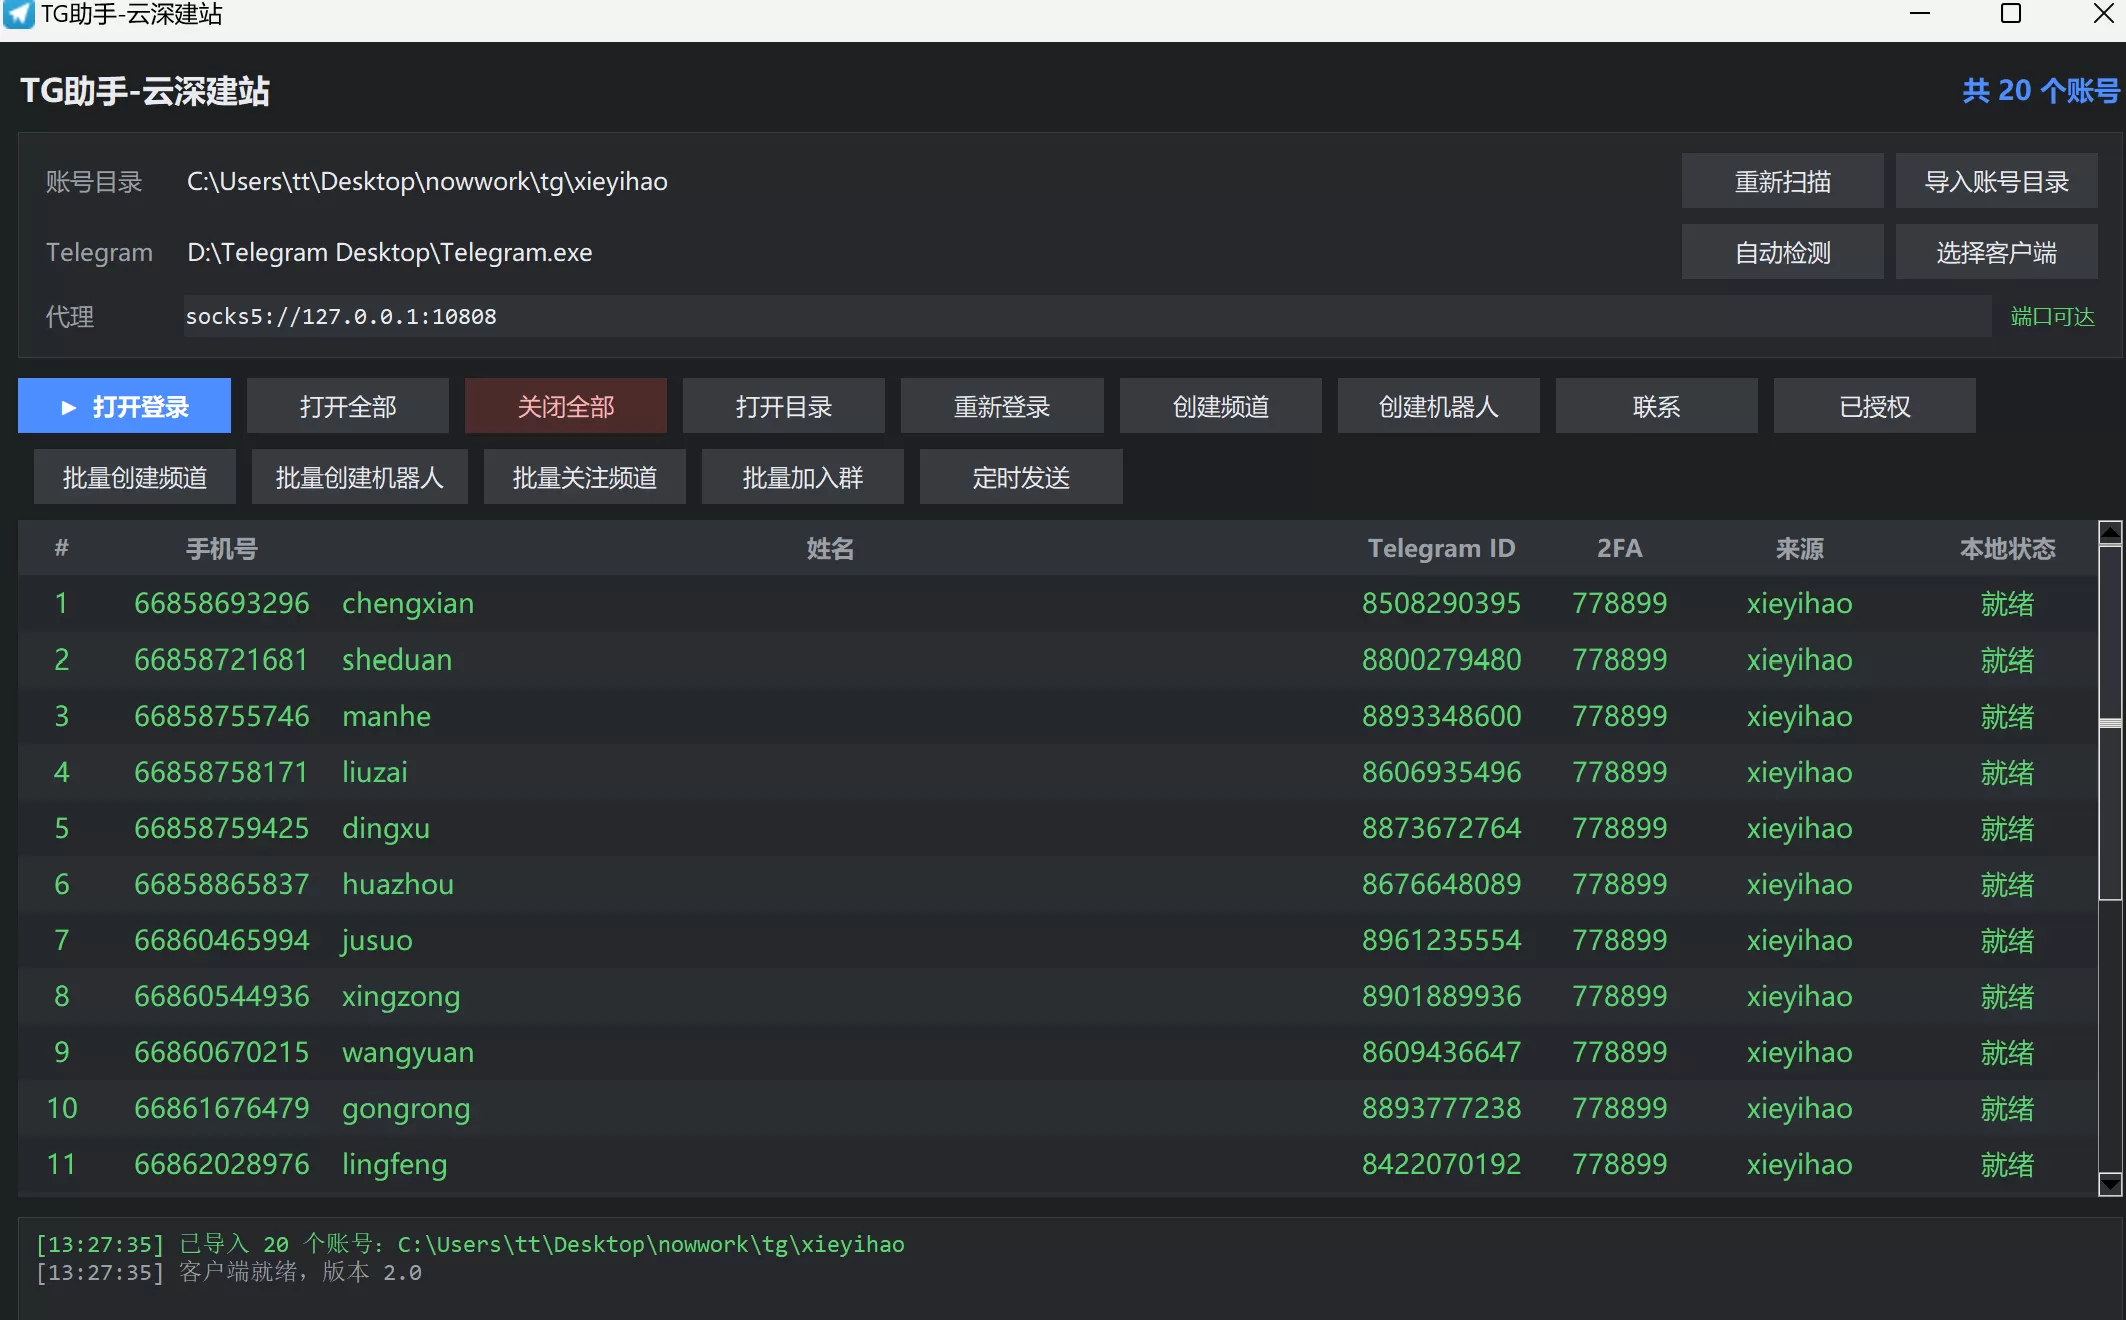The width and height of the screenshot is (2126, 1320).
Task: Click the TG助手 app icon in title bar
Action: pyautogui.click(x=18, y=14)
